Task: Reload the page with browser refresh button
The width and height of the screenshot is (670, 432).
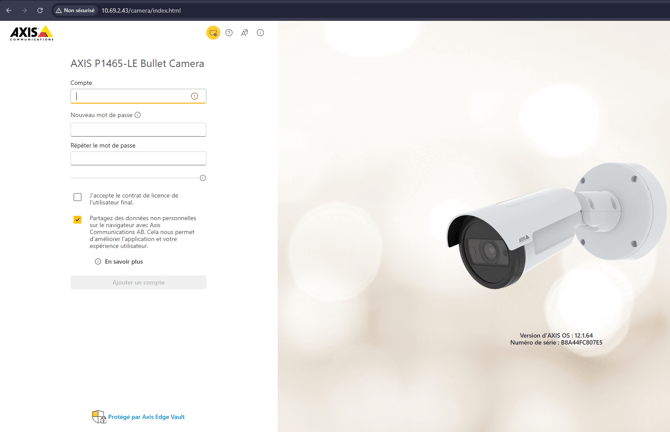Action: pos(40,10)
